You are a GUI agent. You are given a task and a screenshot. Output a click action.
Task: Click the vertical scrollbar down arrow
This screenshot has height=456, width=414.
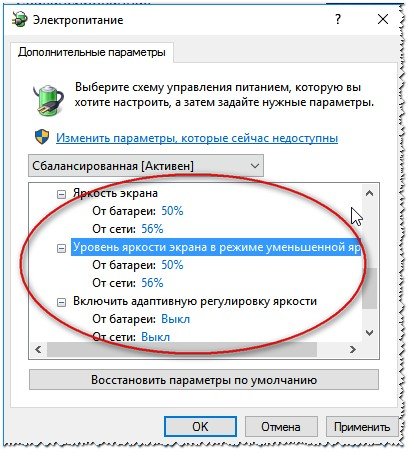coord(369,333)
